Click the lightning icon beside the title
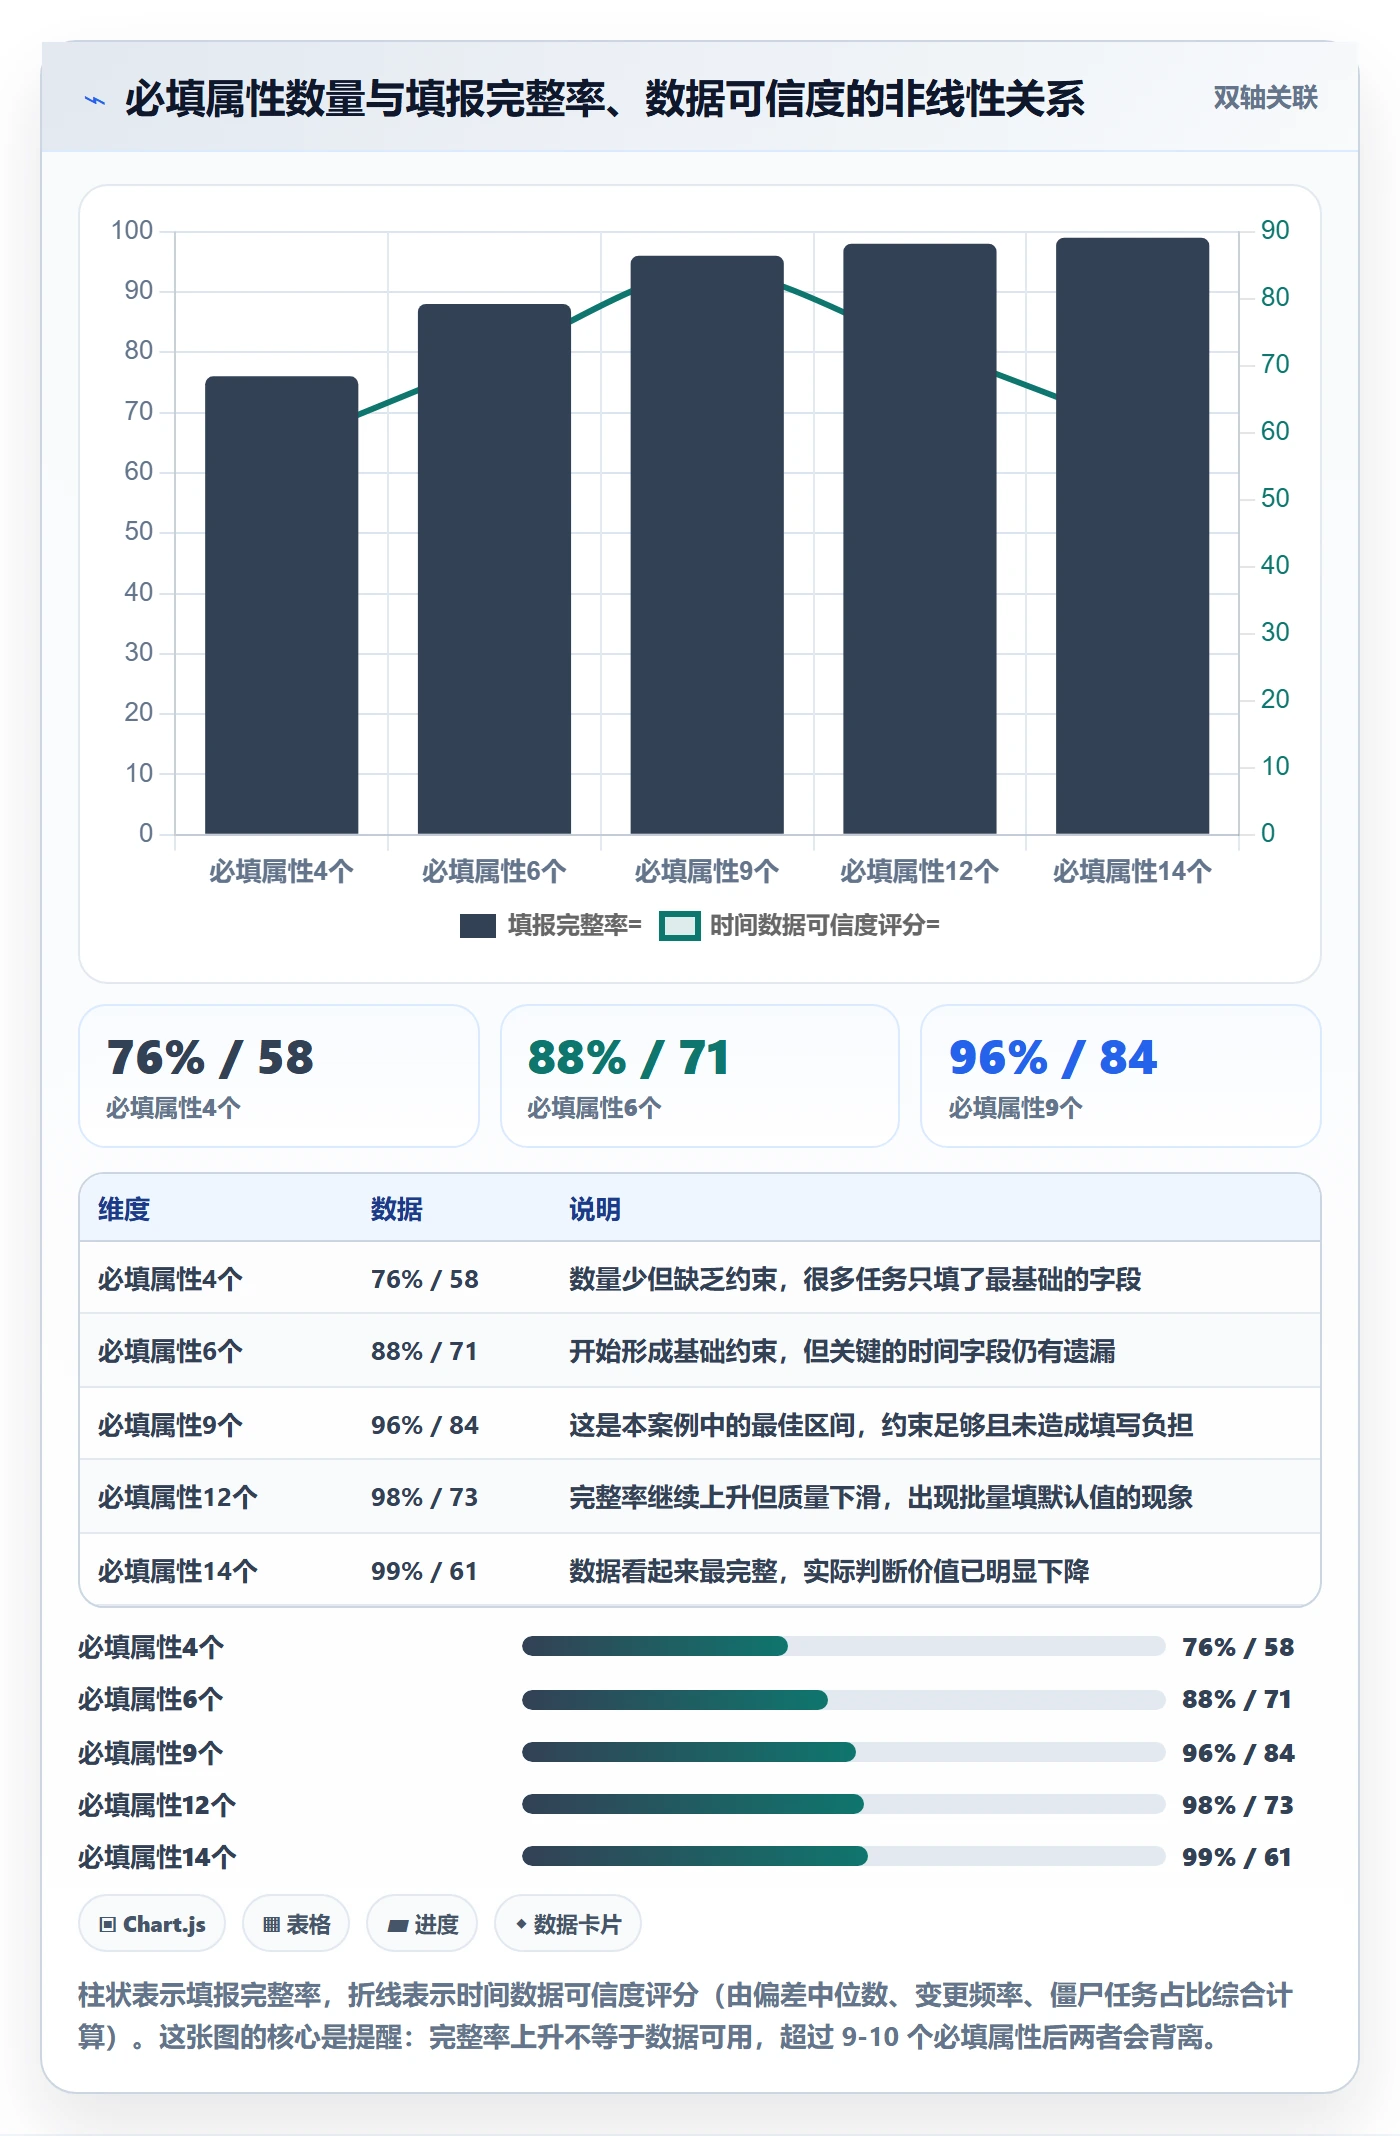The image size is (1400, 2136). coord(95,99)
